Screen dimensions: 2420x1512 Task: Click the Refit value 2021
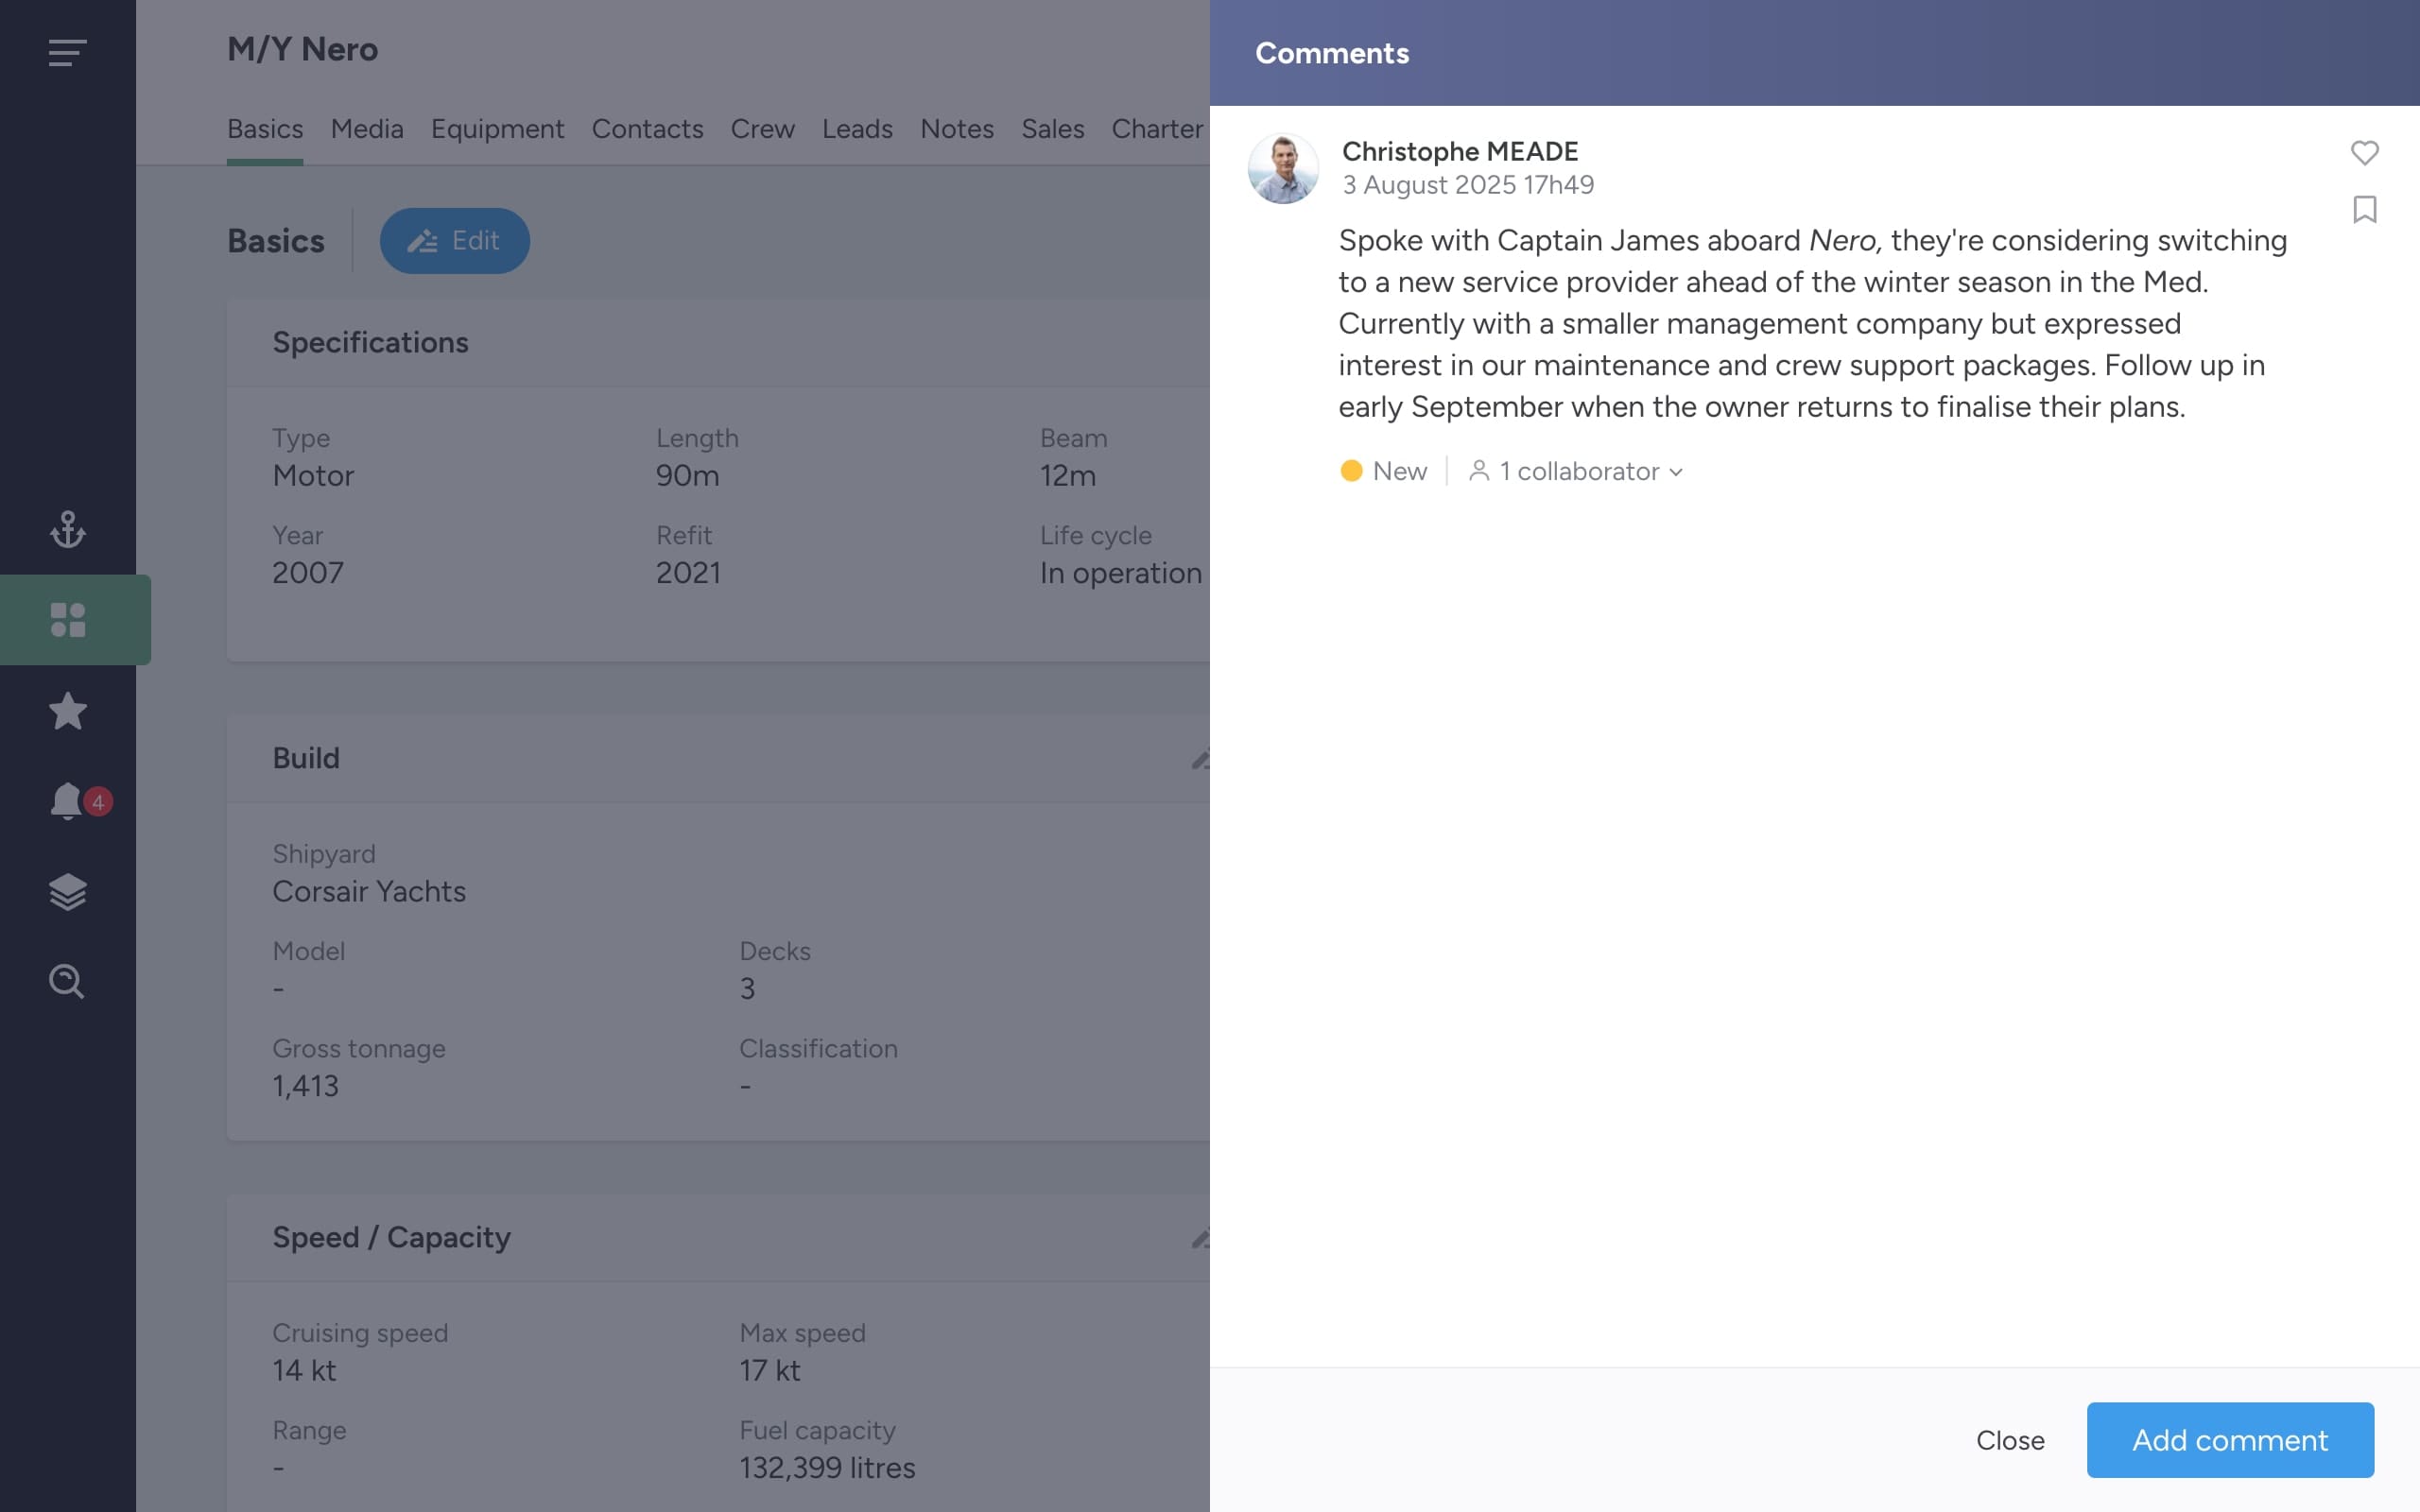click(x=688, y=572)
